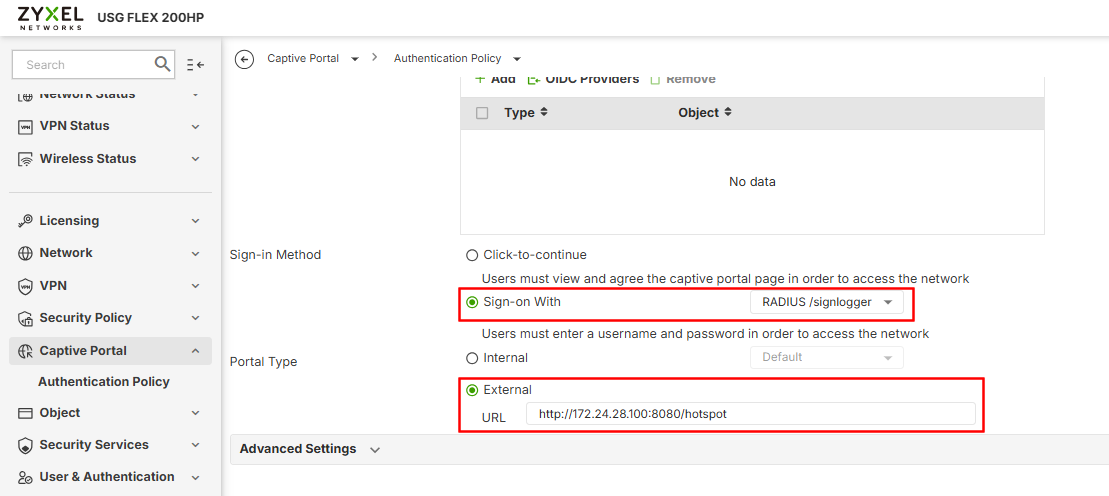Open the Default internal portal dropdown

click(827, 357)
